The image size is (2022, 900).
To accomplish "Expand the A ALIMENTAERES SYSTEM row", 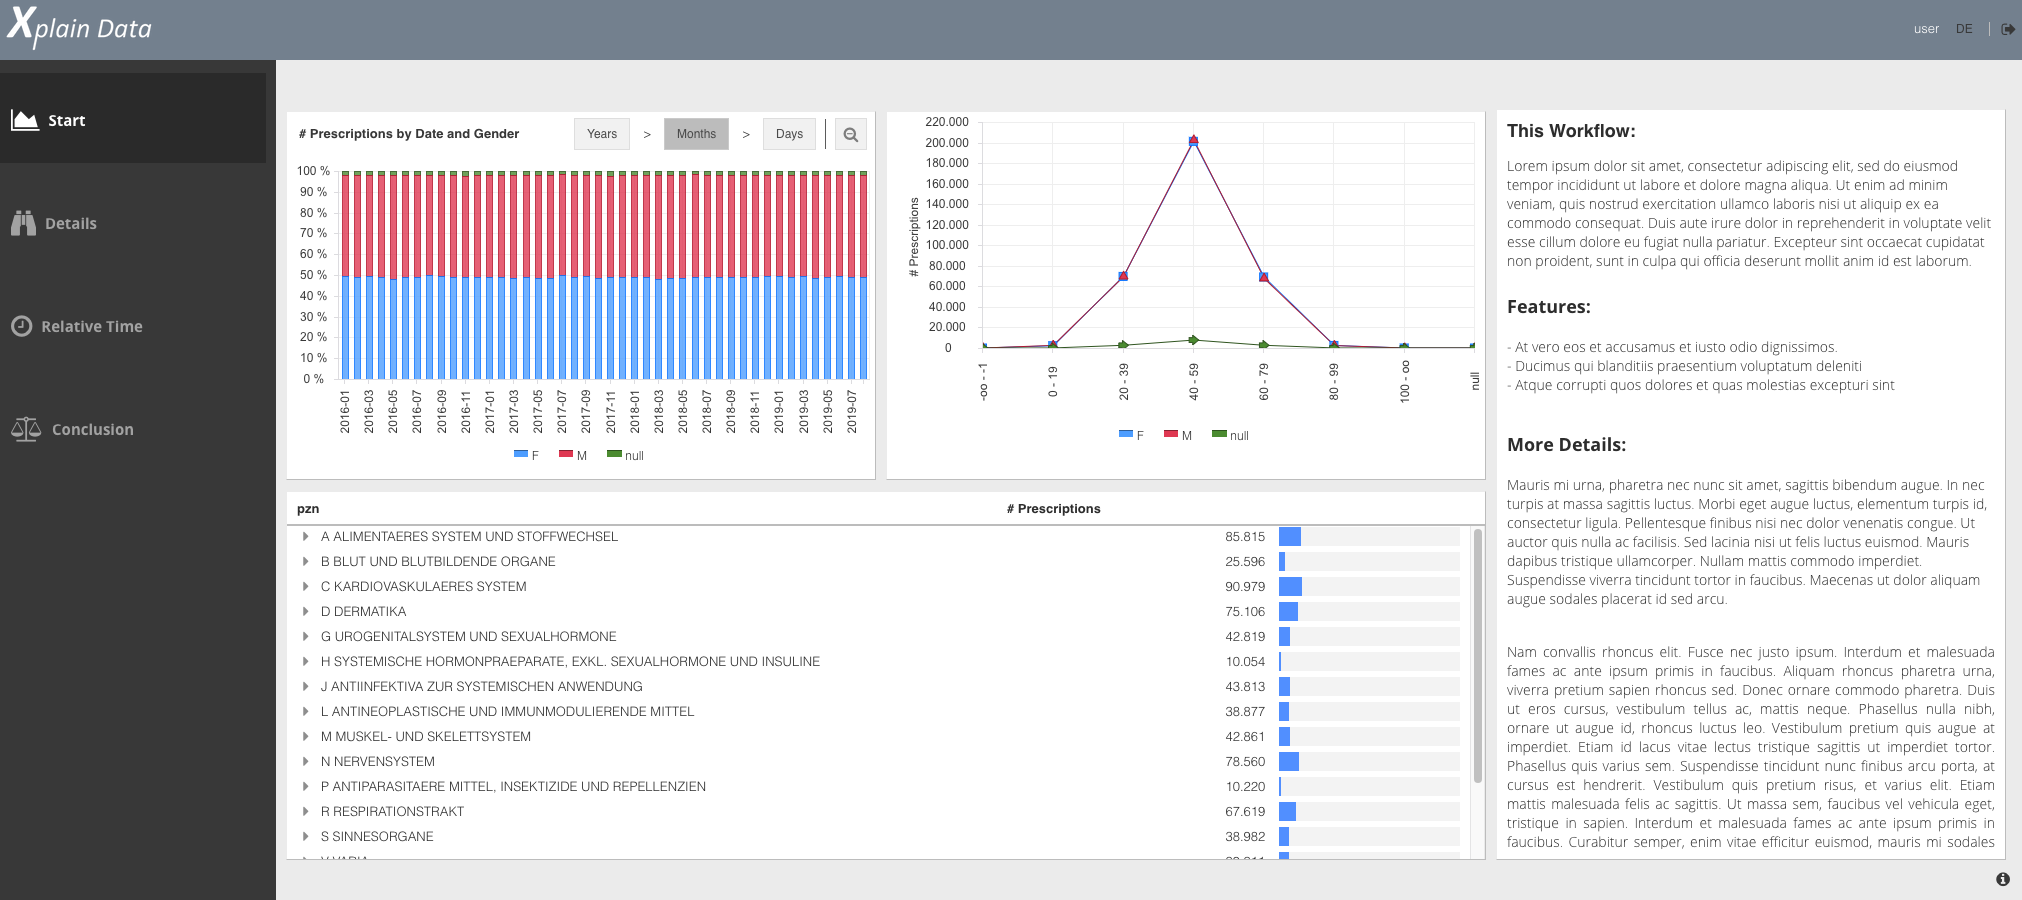I will pos(305,537).
